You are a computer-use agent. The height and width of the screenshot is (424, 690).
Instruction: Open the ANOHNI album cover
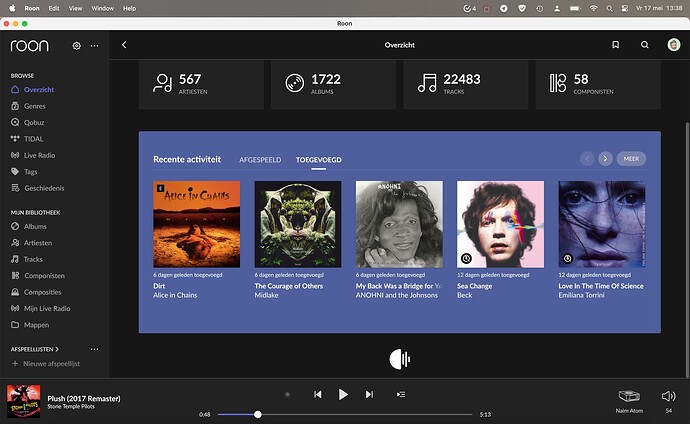click(x=399, y=224)
